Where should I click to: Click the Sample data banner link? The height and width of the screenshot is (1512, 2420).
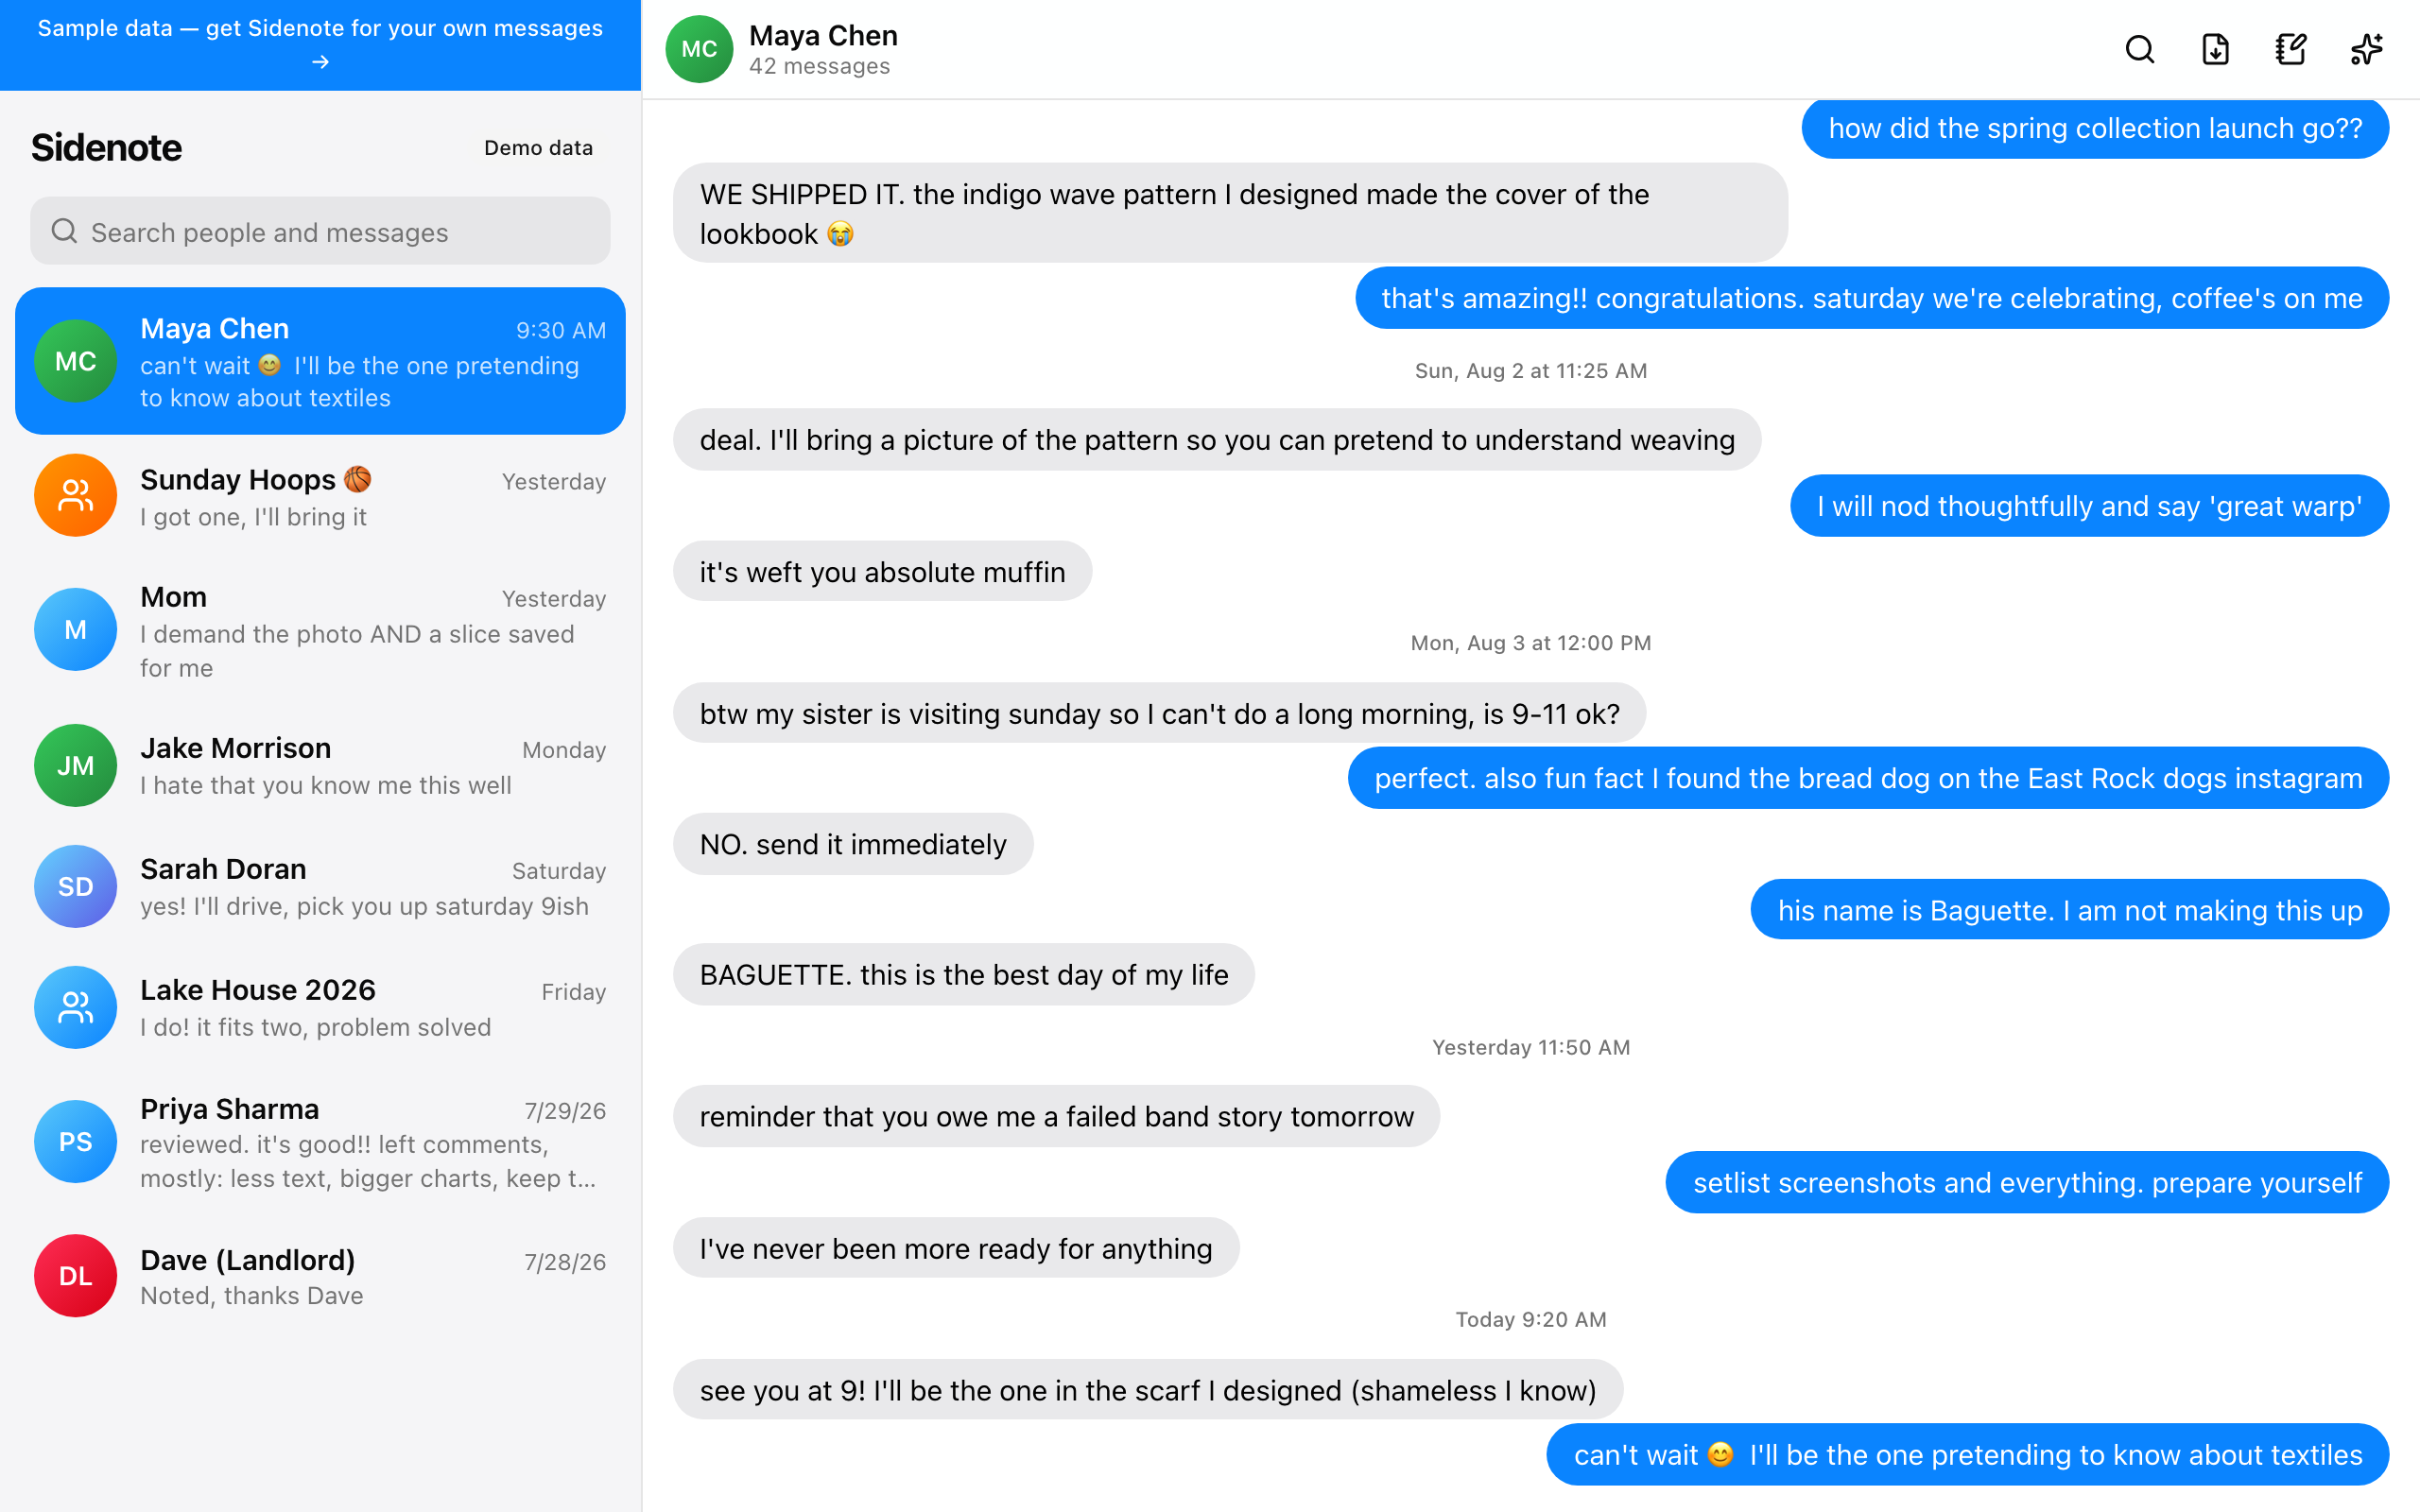[320, 45]
